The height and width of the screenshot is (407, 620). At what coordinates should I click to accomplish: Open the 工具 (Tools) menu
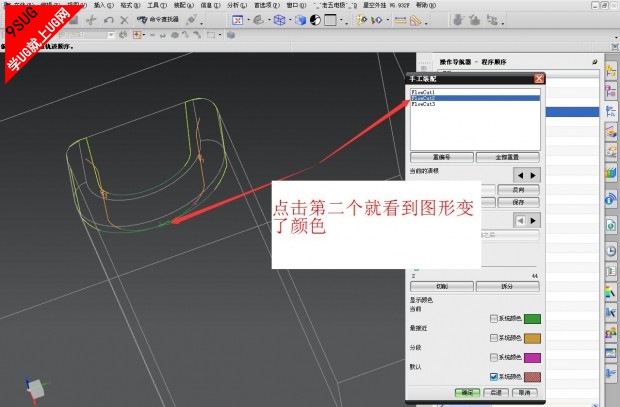coord(157,6)
